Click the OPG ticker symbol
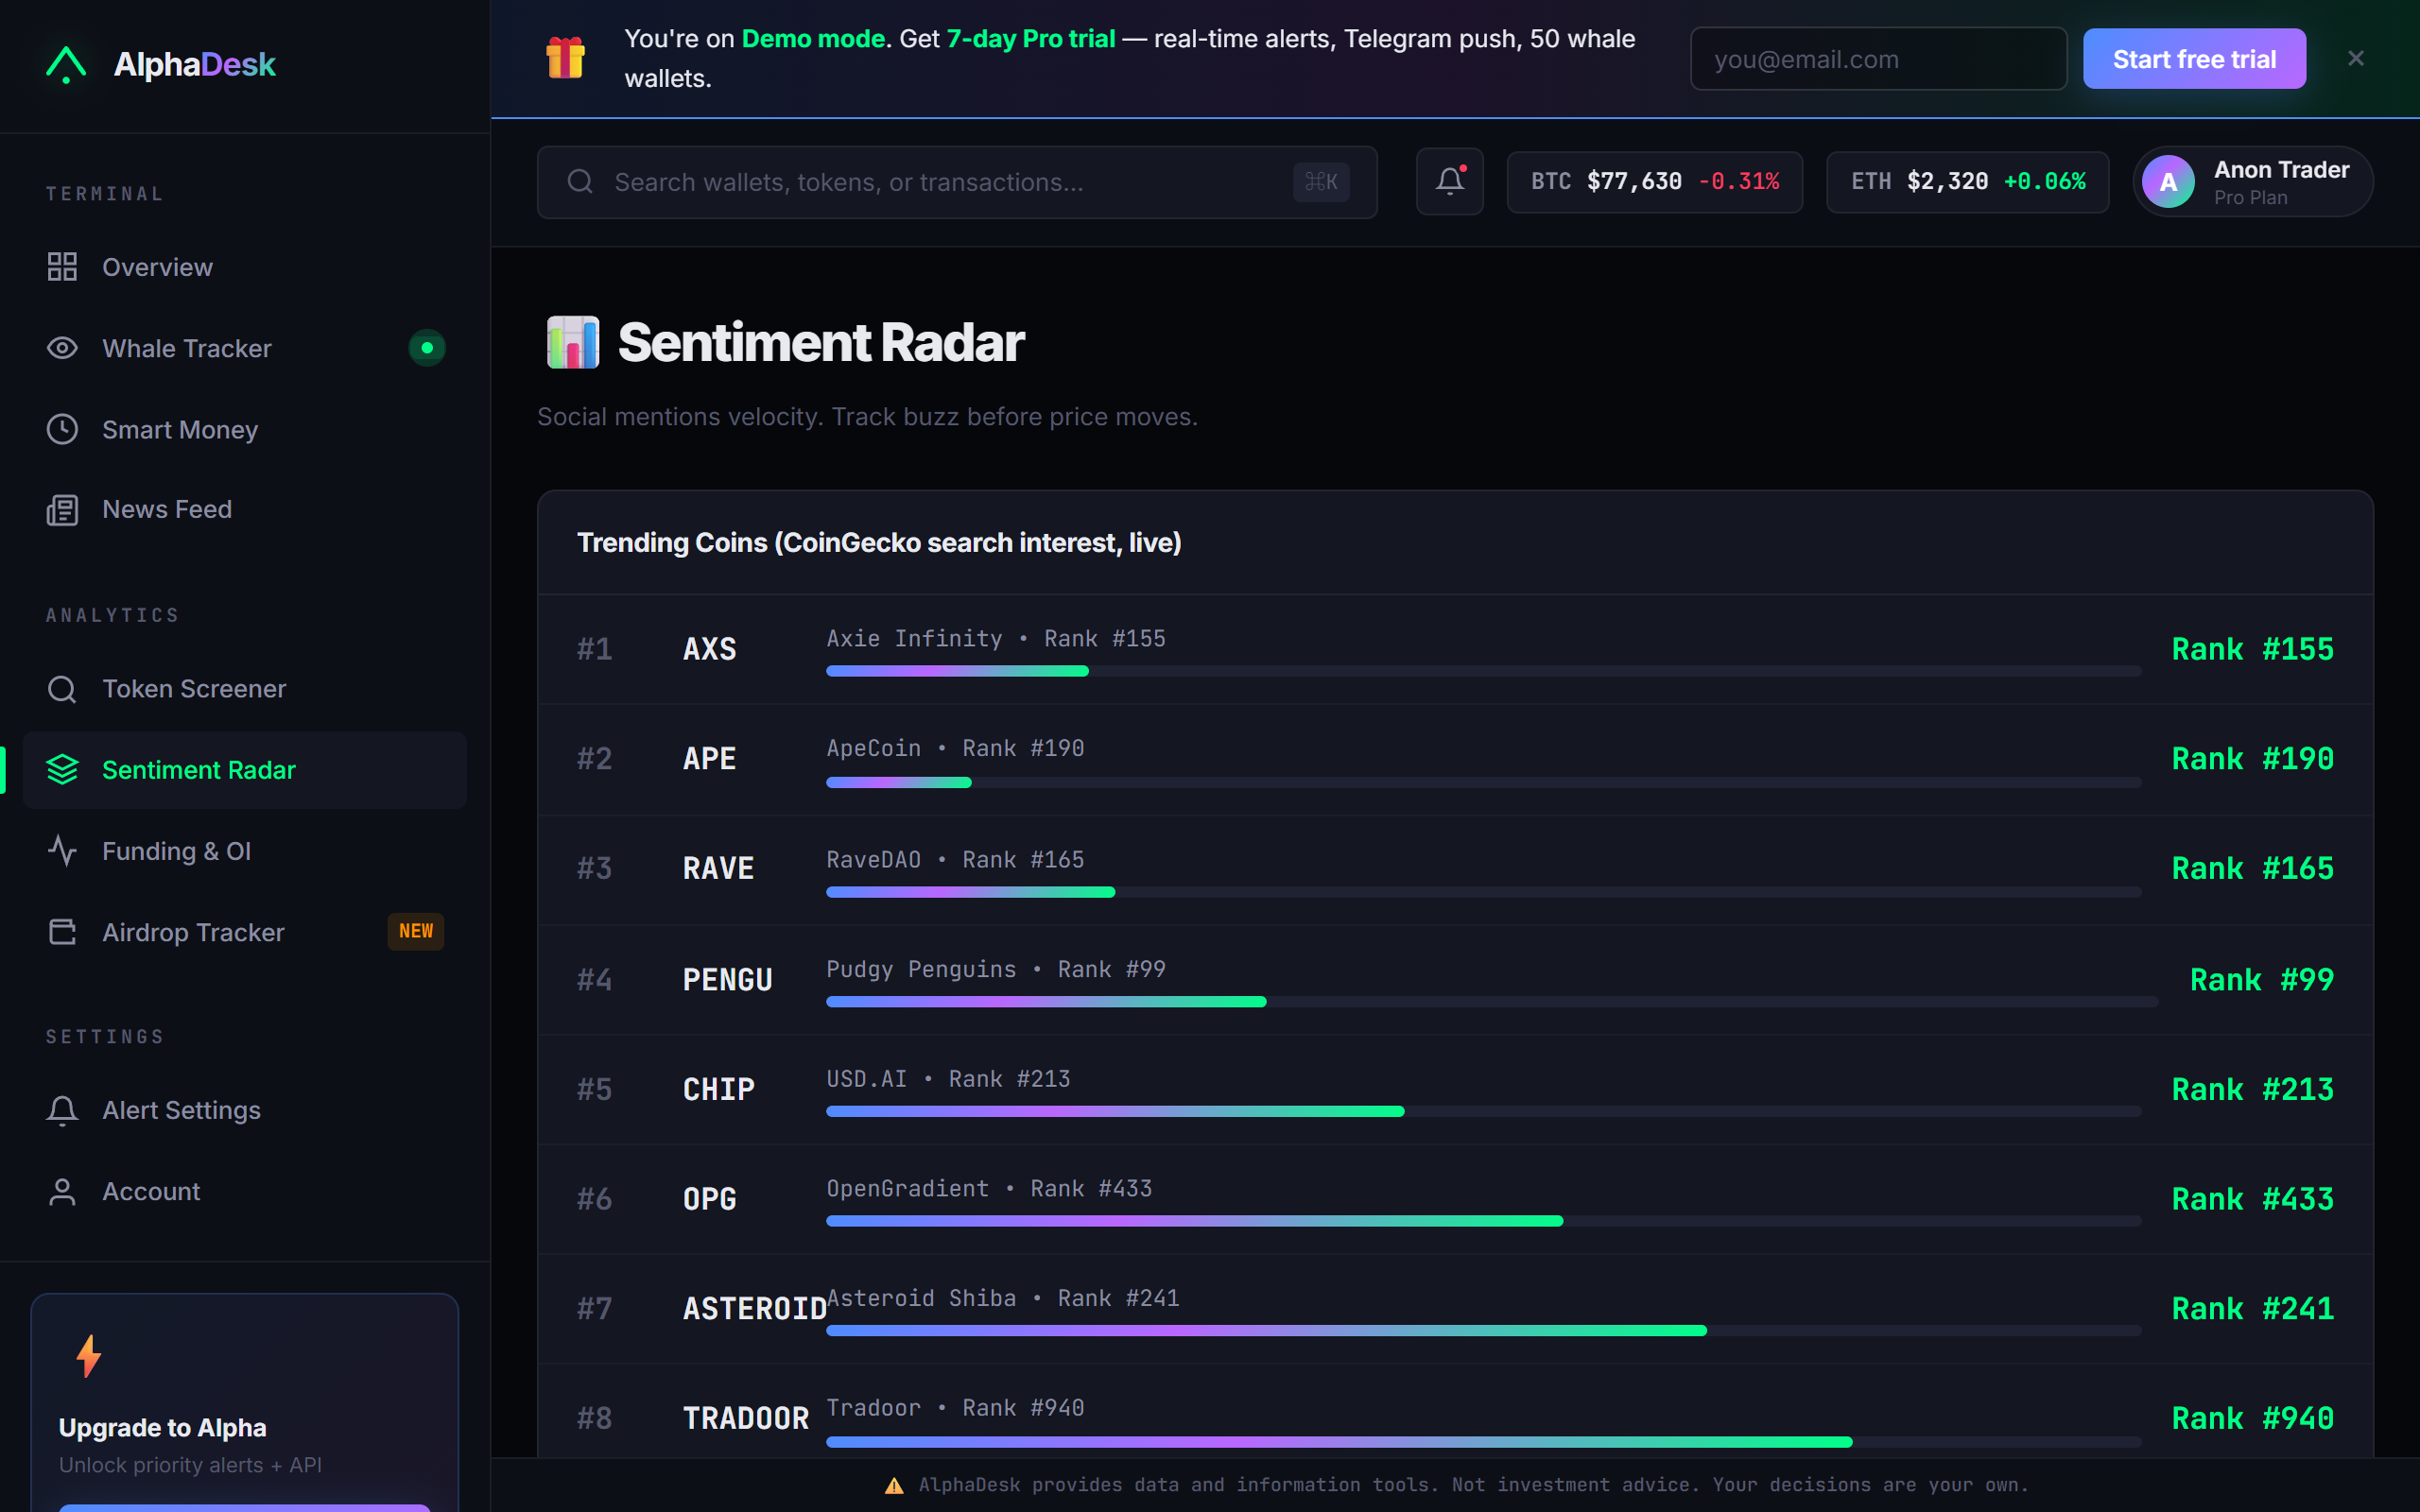 click(x=709, y=1199)
